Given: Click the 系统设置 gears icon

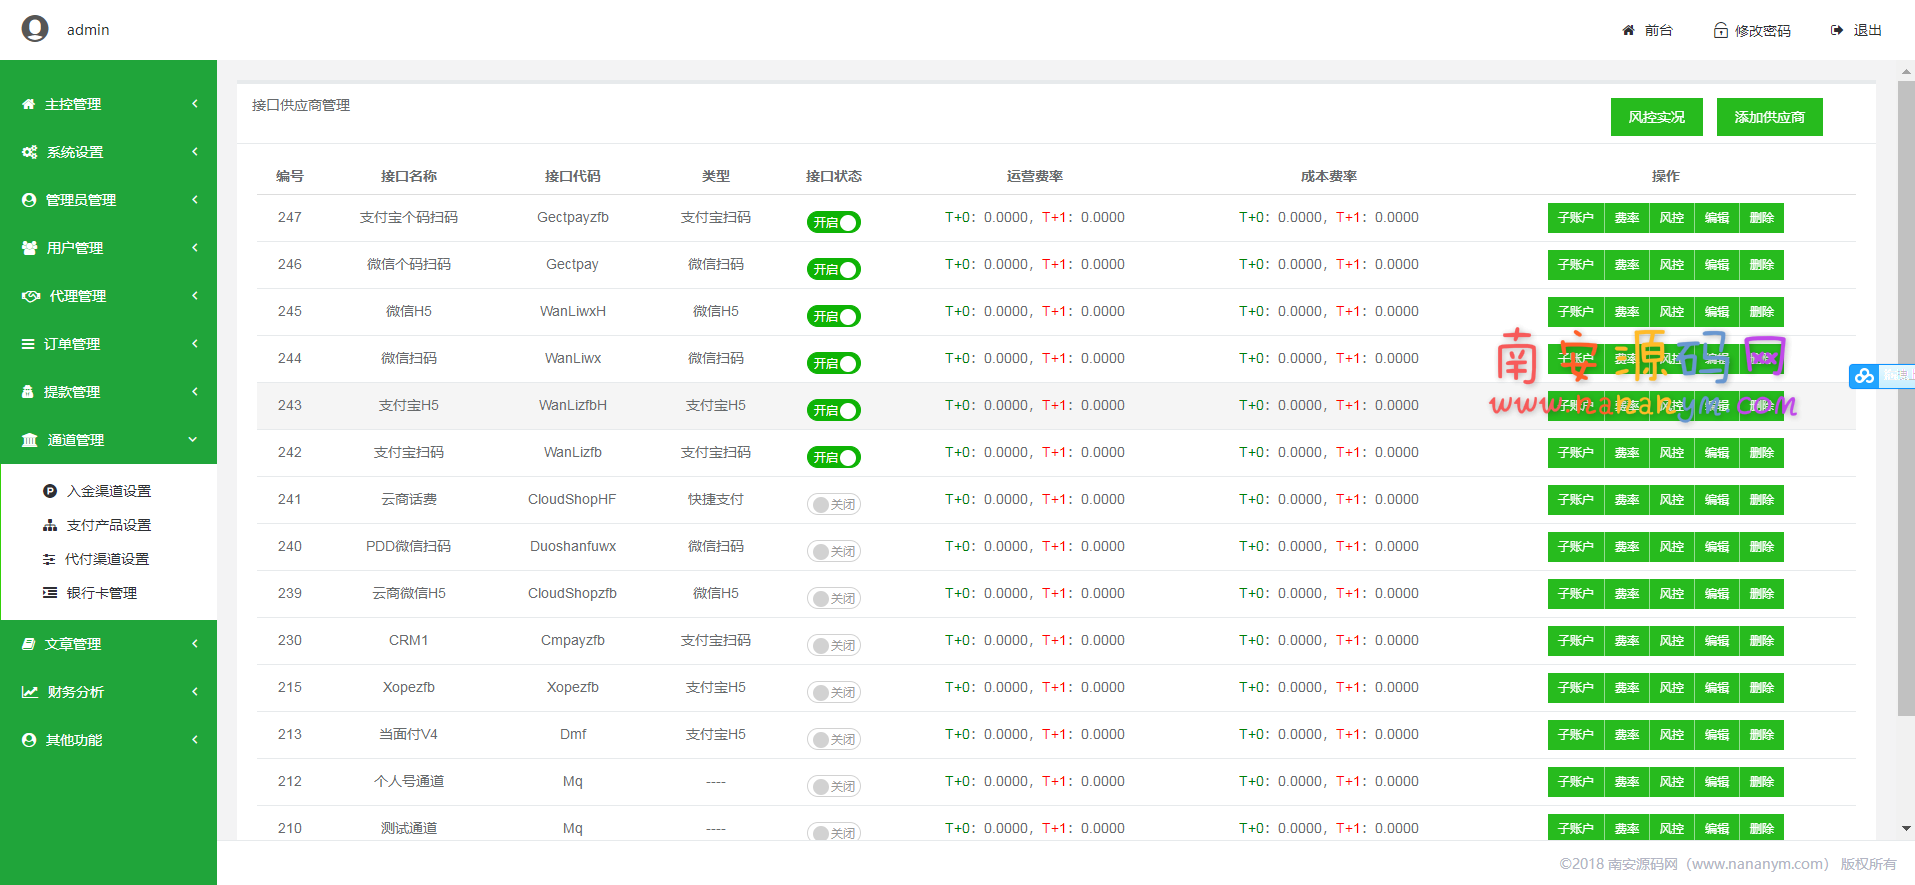Looking at the screenshot, I should point(30,152).
